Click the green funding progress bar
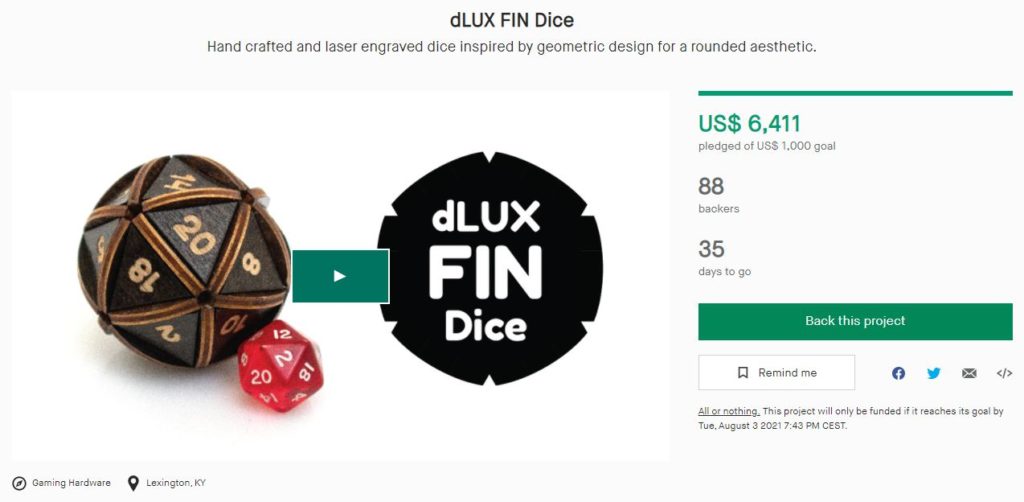Image resolution: width=1024 pixels, height=502 pixels. [x=855, y=93]
